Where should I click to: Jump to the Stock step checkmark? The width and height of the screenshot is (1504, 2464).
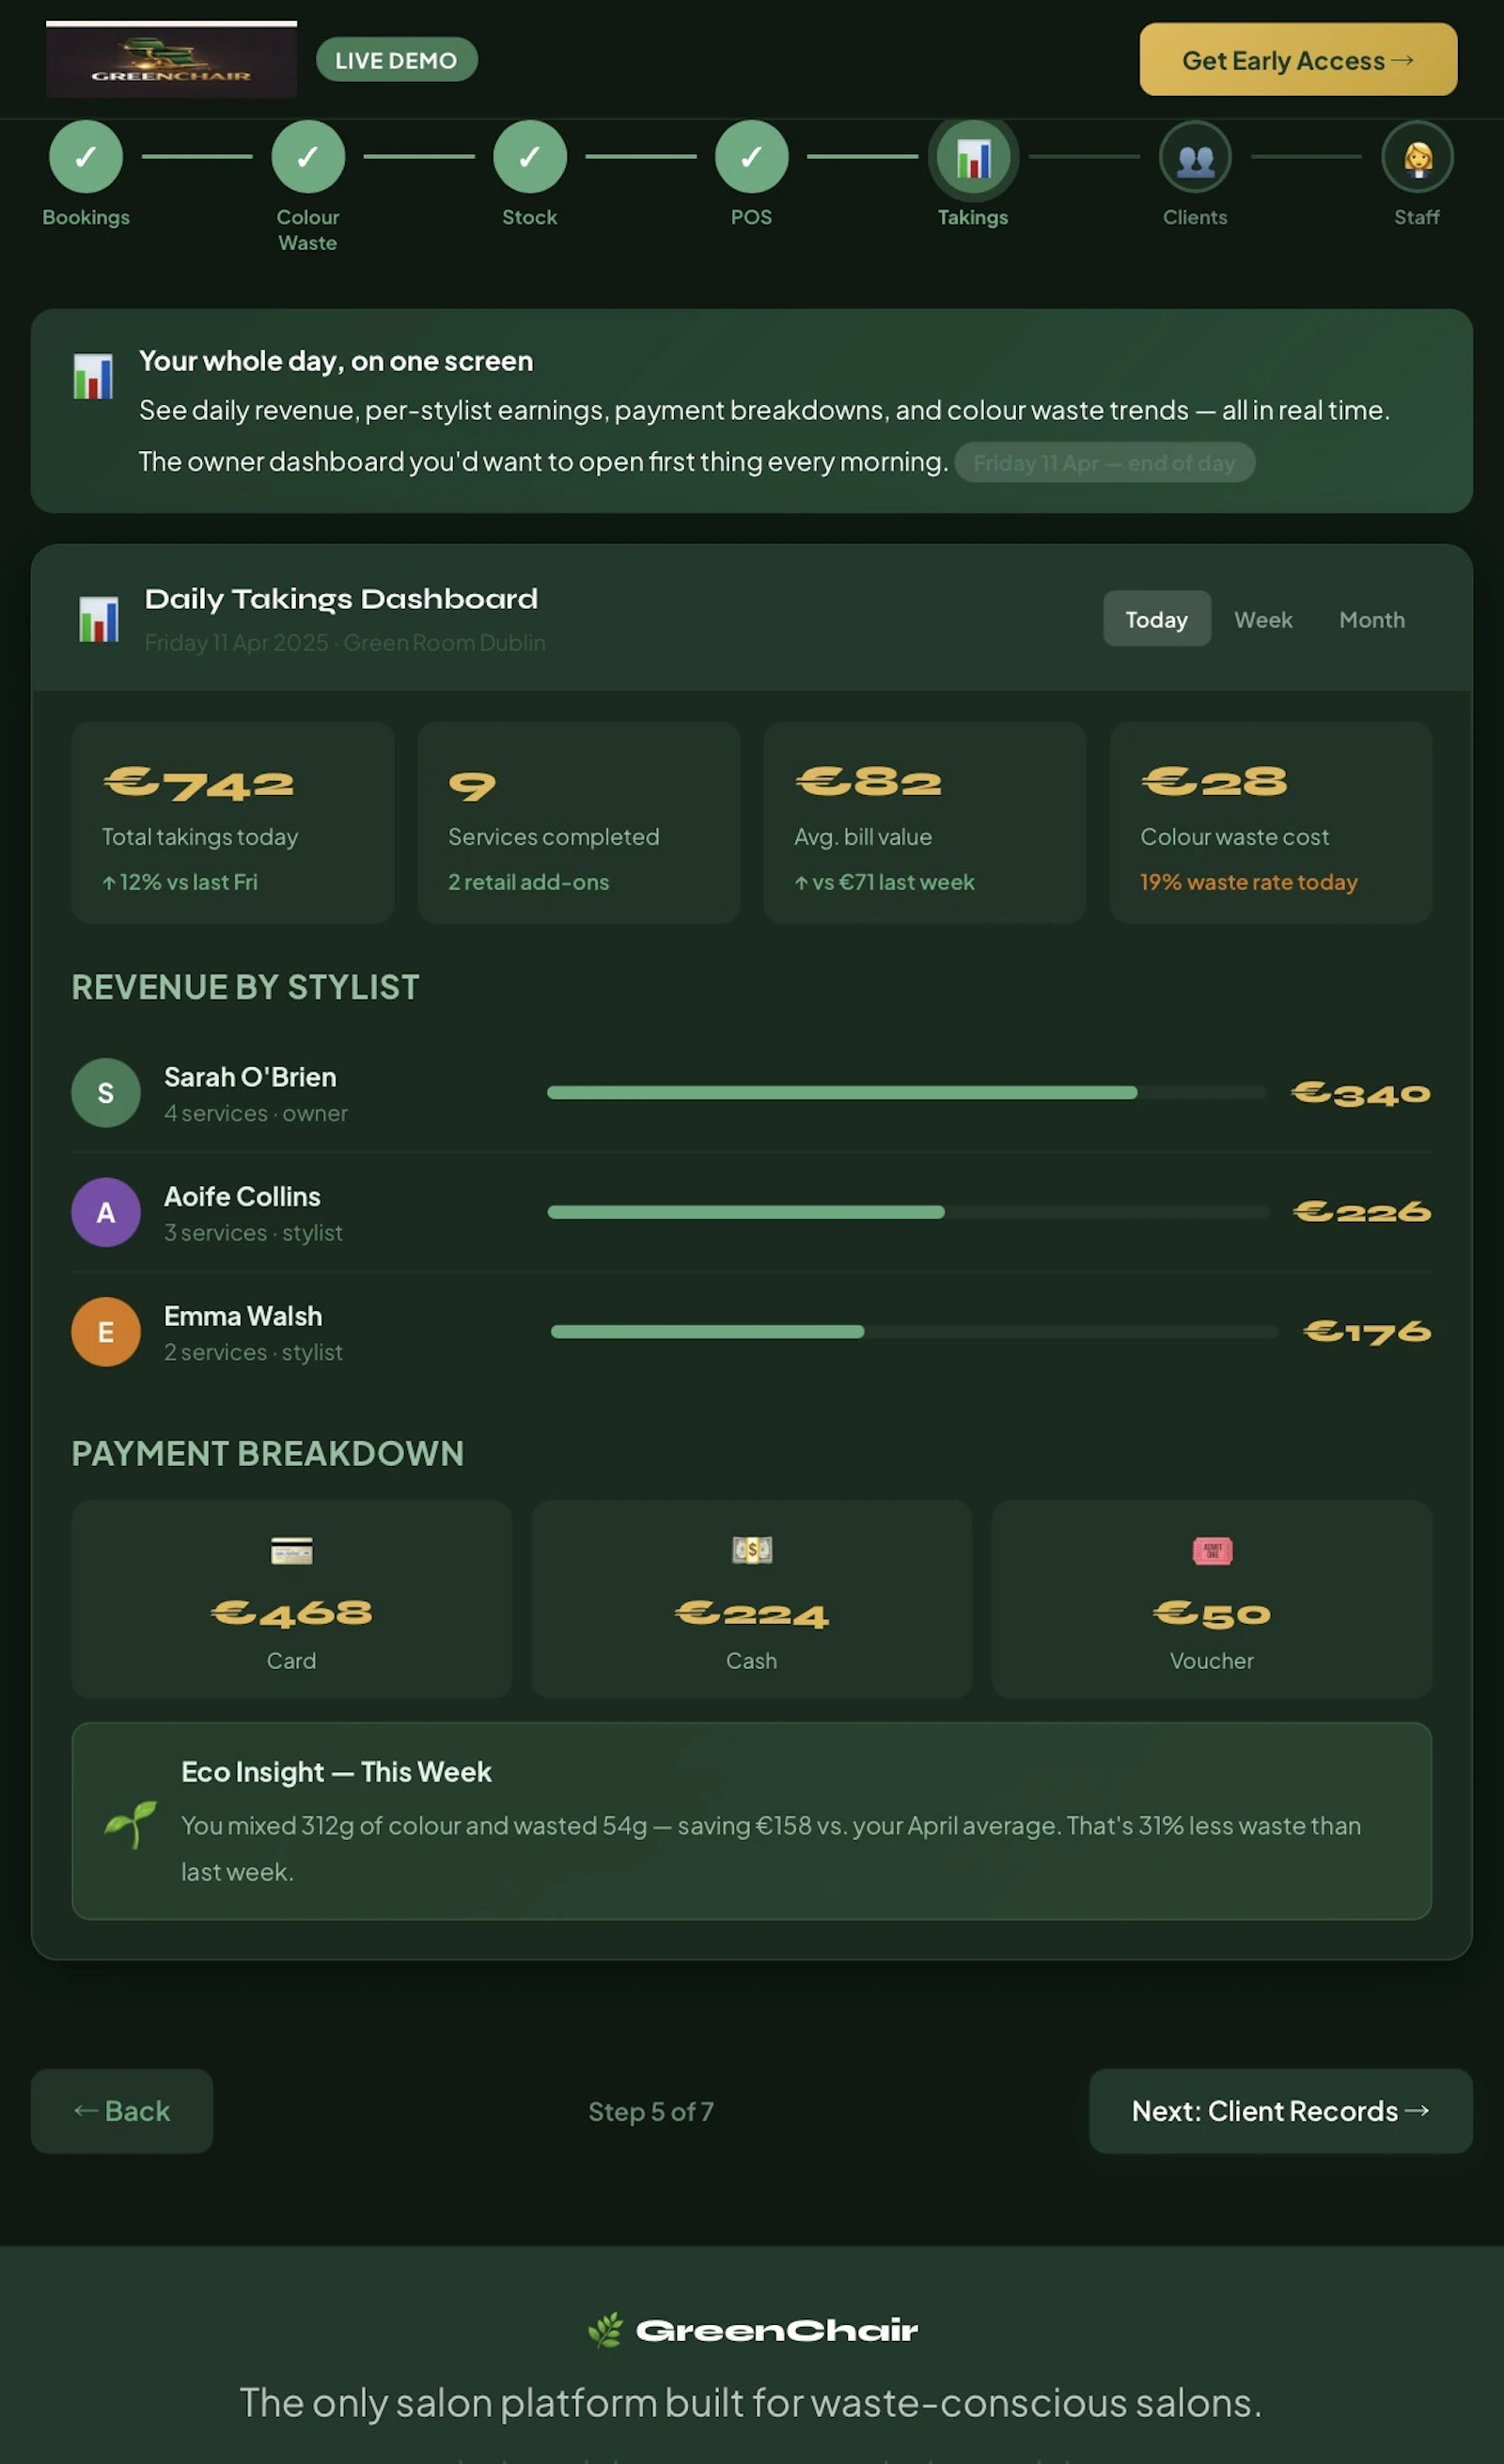[530, 157]
